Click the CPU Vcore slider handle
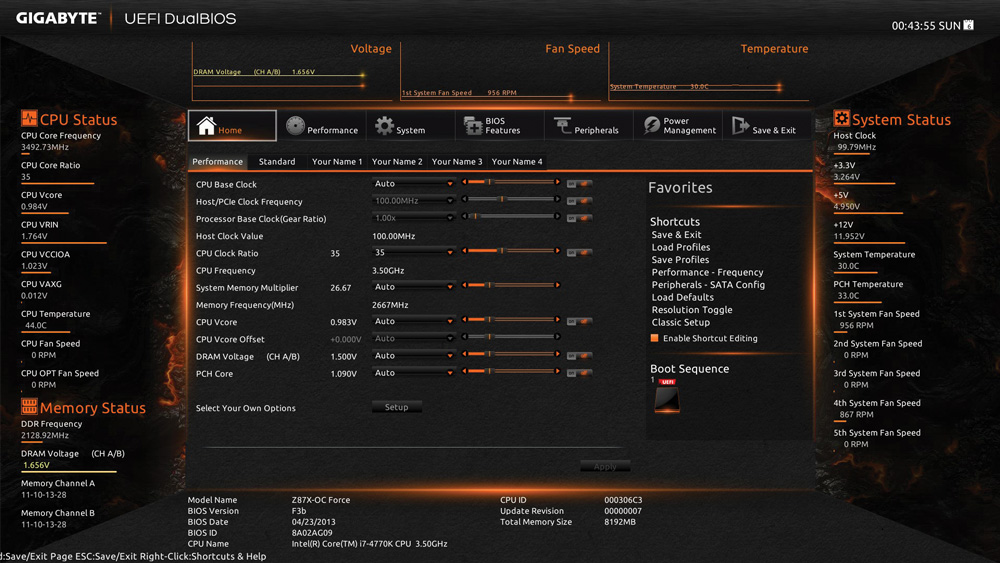 coord(489,320)
